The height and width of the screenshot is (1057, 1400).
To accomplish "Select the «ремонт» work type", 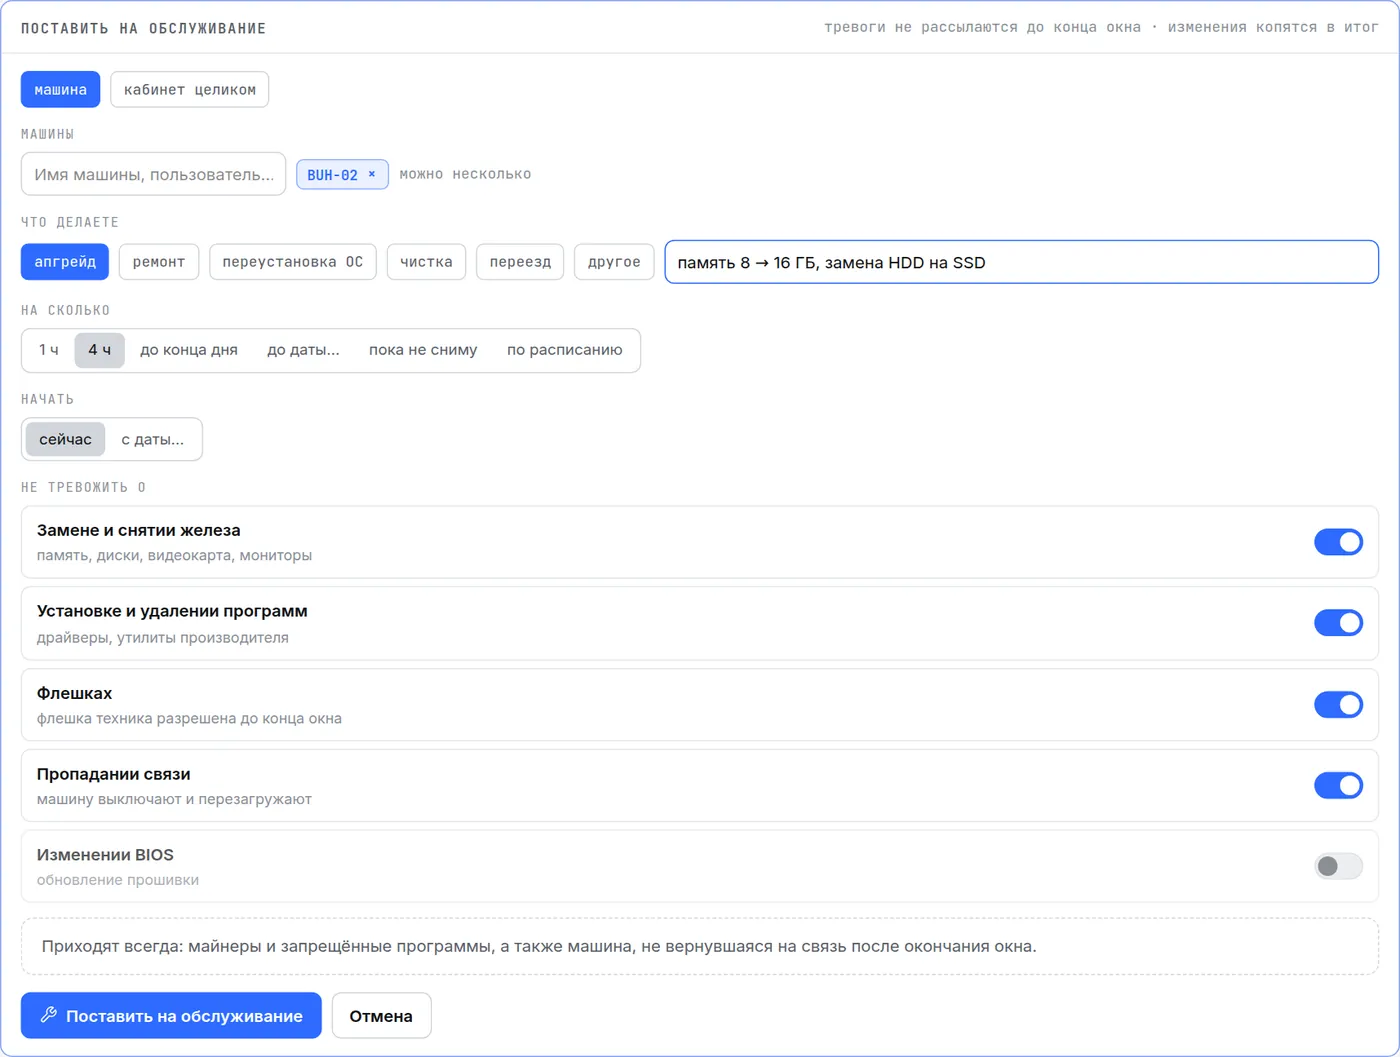I will pos(159,262).
